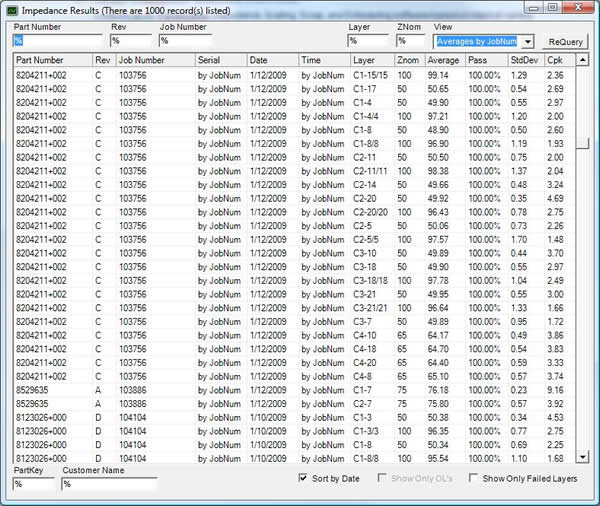Screen dimensions: 600x506
Task: Click the average value 64.70
Action: tap(438, 349)
